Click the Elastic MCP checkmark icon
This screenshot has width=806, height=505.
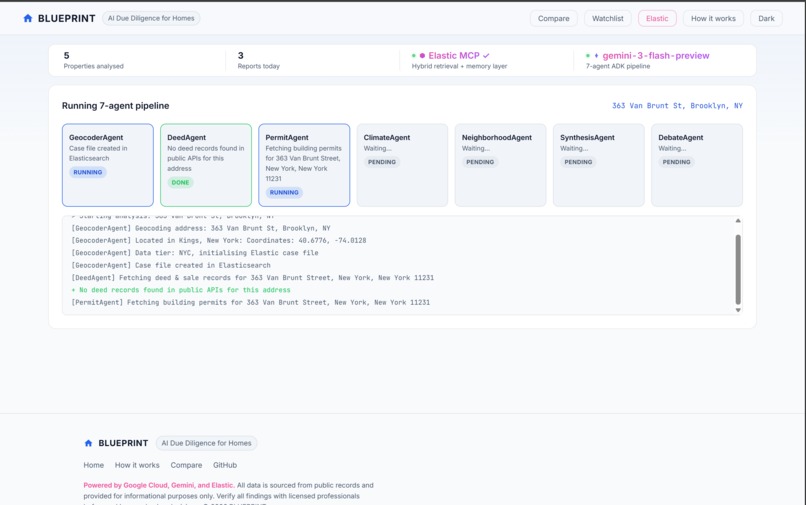(486, 56)
